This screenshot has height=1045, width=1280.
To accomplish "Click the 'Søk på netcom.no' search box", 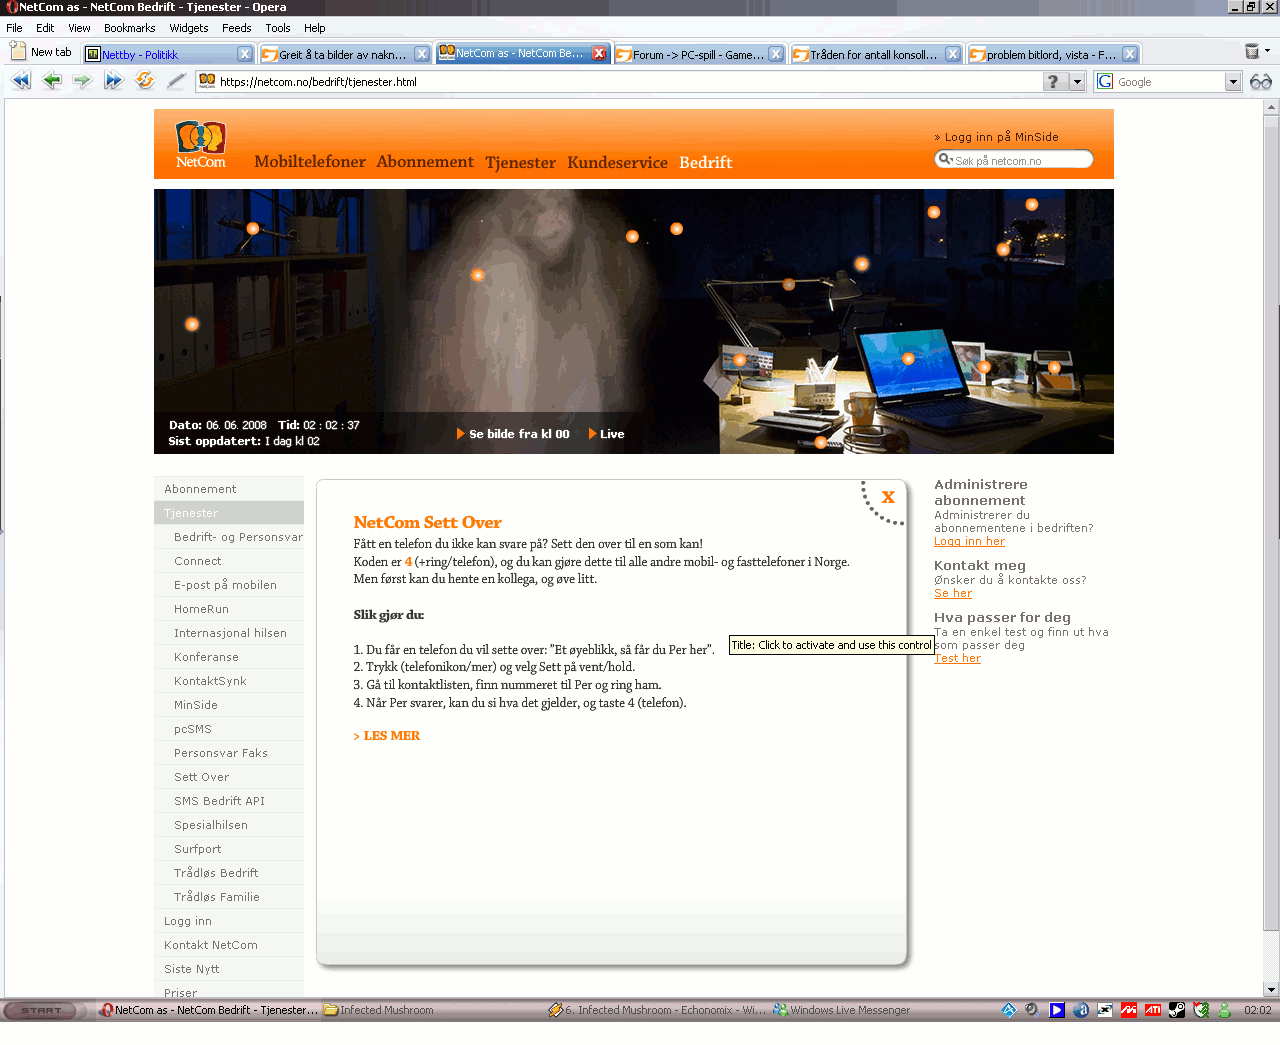I will tap(1014, 160).
